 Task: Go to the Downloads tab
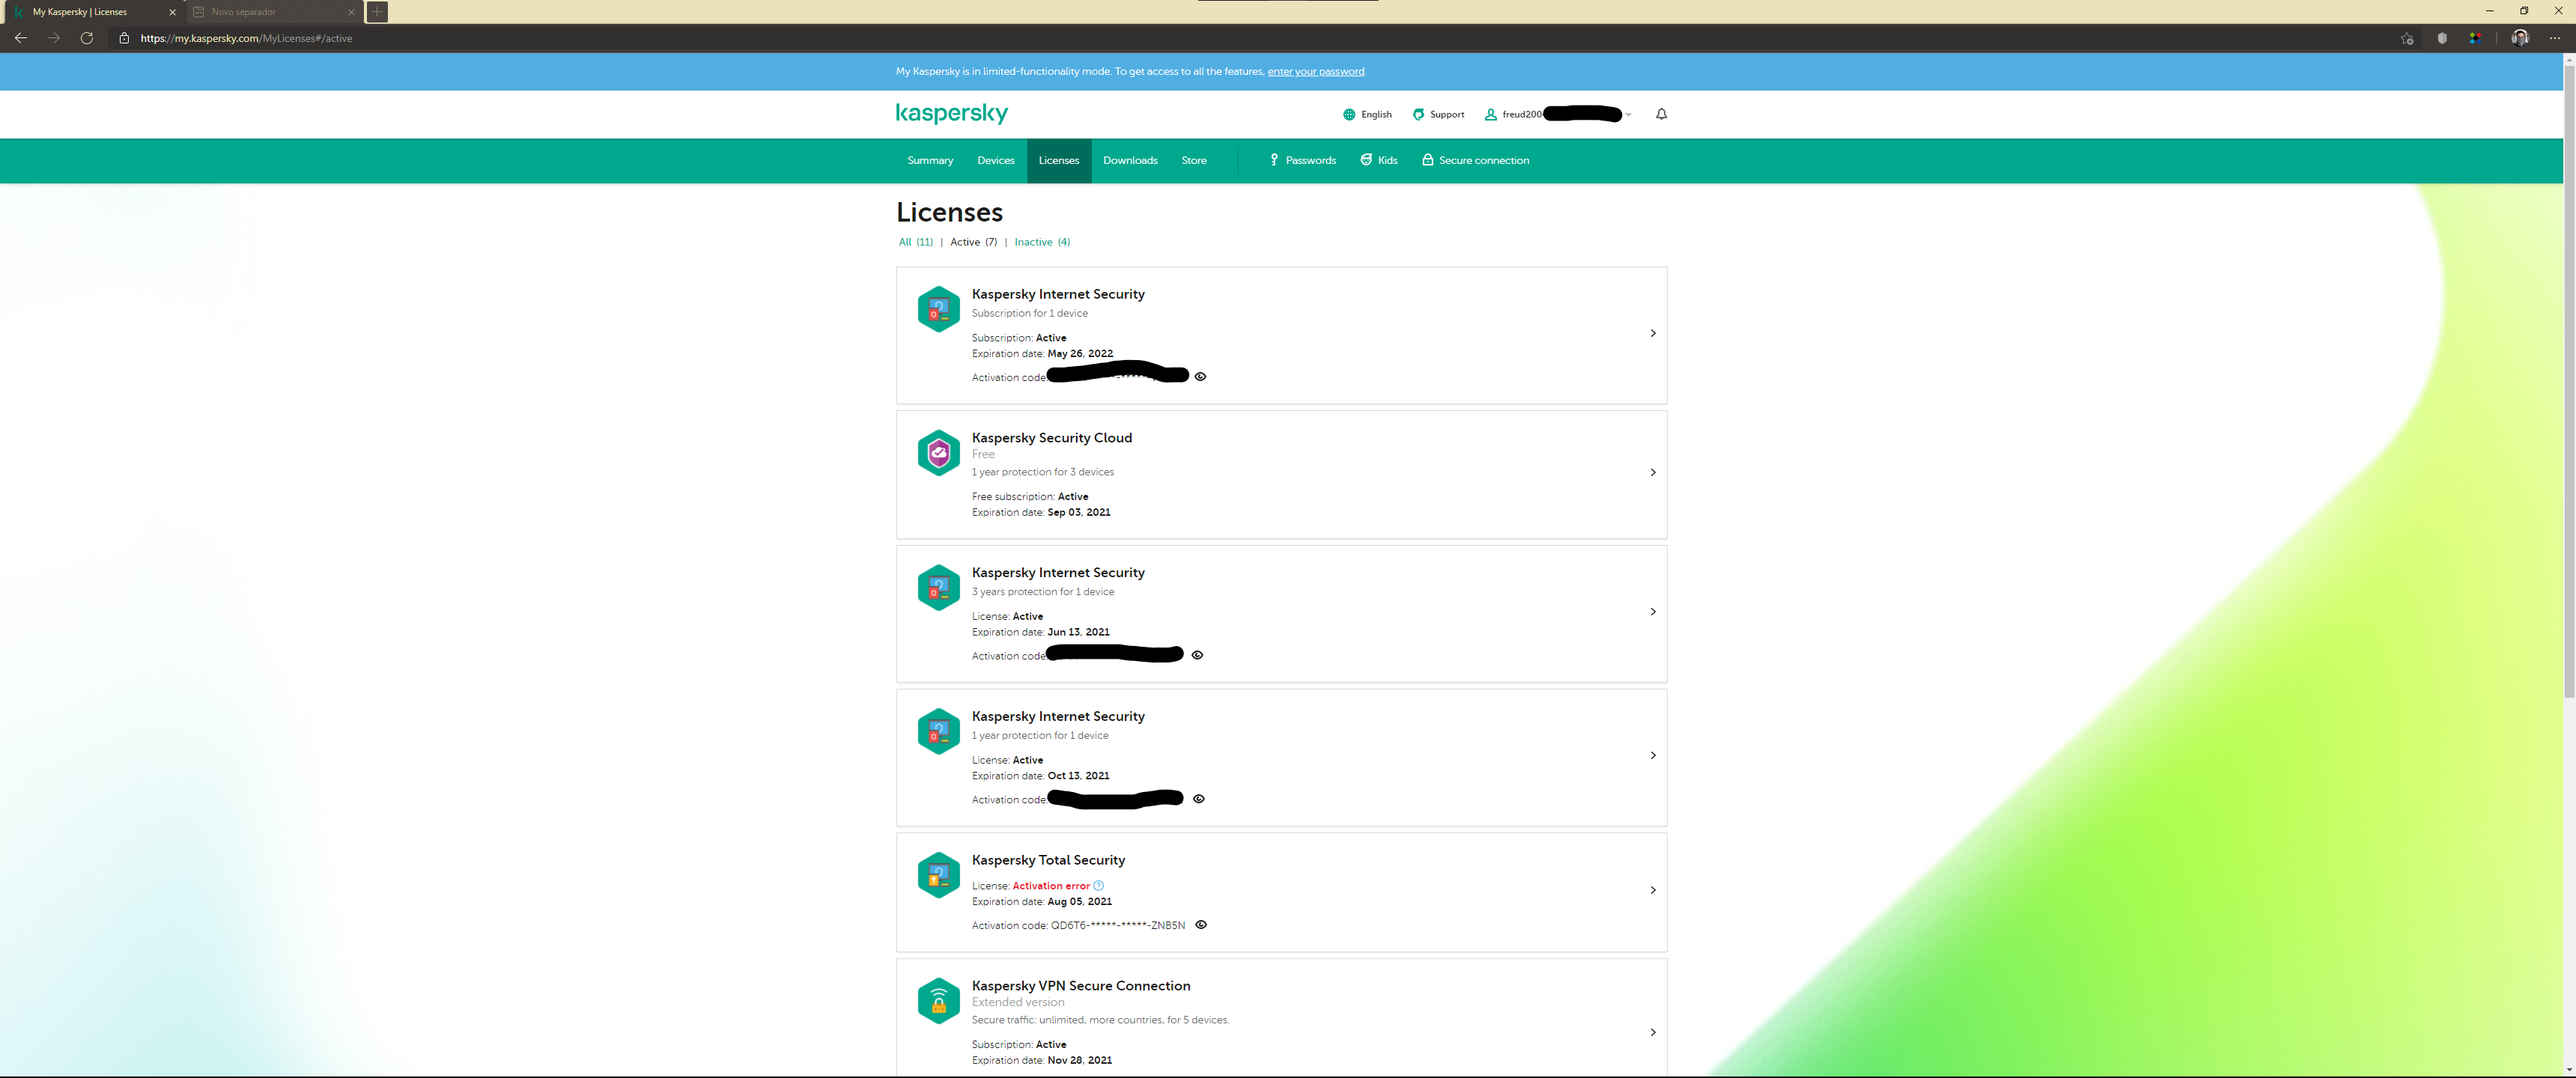1129,161
